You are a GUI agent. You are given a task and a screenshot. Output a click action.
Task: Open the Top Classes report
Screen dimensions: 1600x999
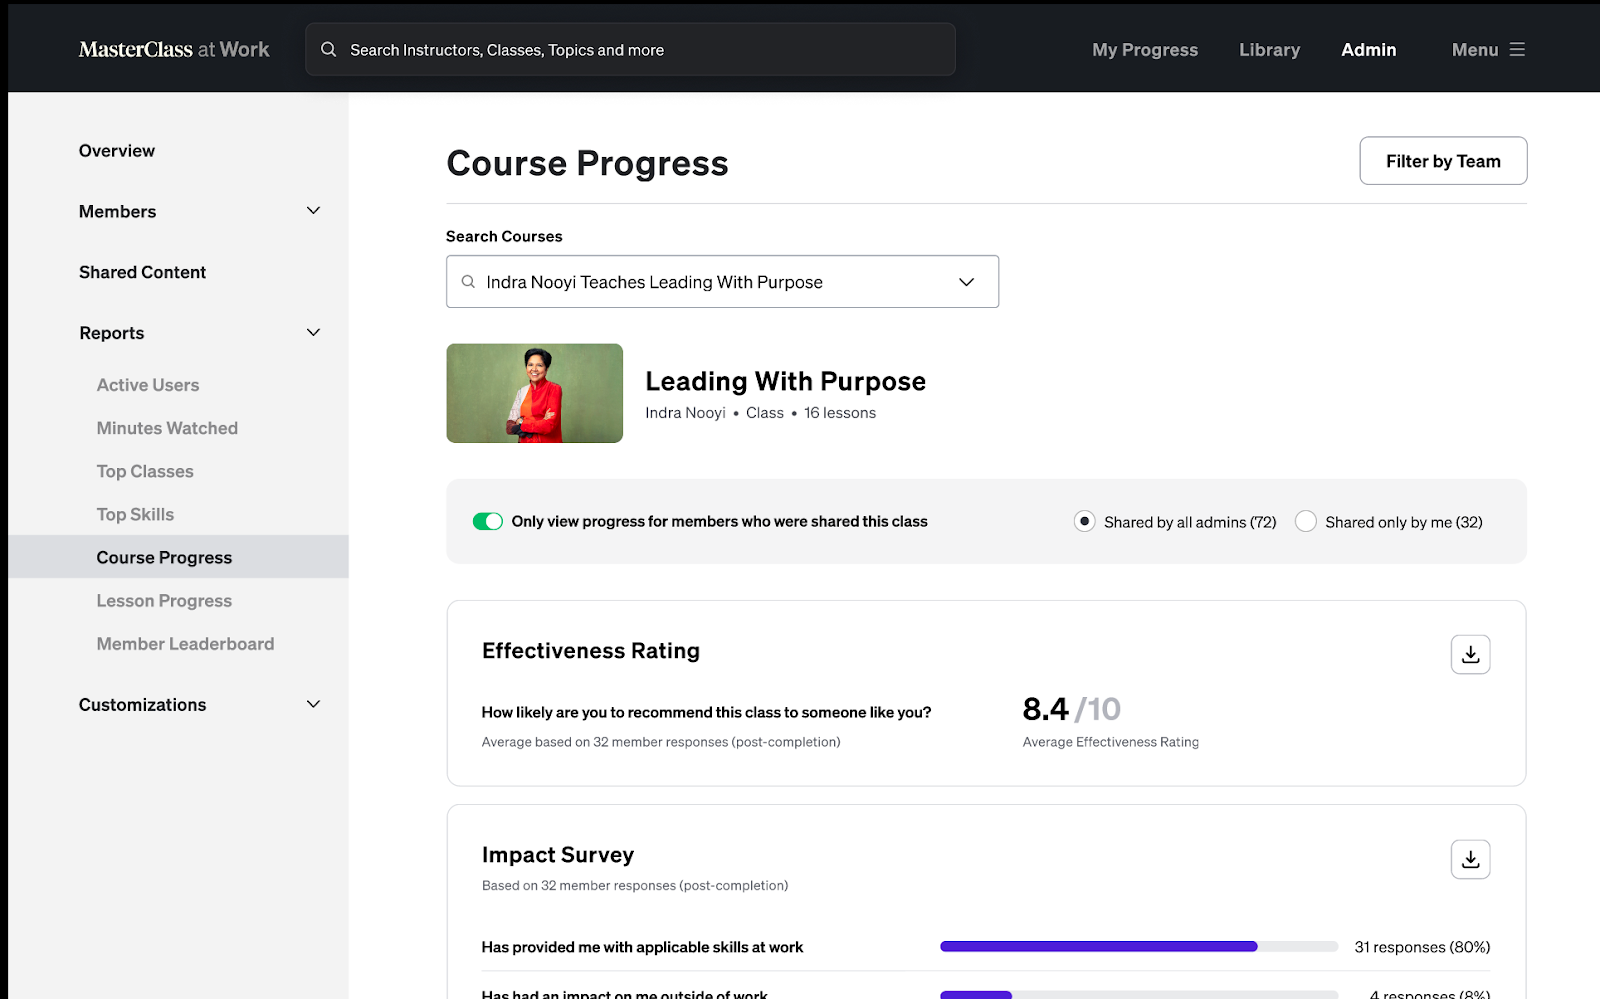(x=145, y=471)
